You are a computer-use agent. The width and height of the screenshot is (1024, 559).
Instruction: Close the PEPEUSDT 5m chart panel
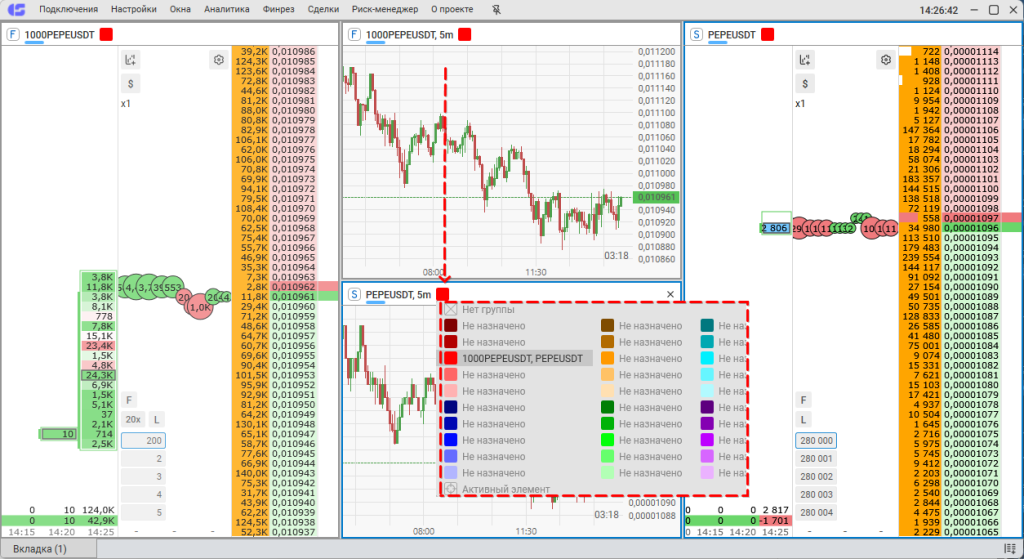[x=670, y=294]
